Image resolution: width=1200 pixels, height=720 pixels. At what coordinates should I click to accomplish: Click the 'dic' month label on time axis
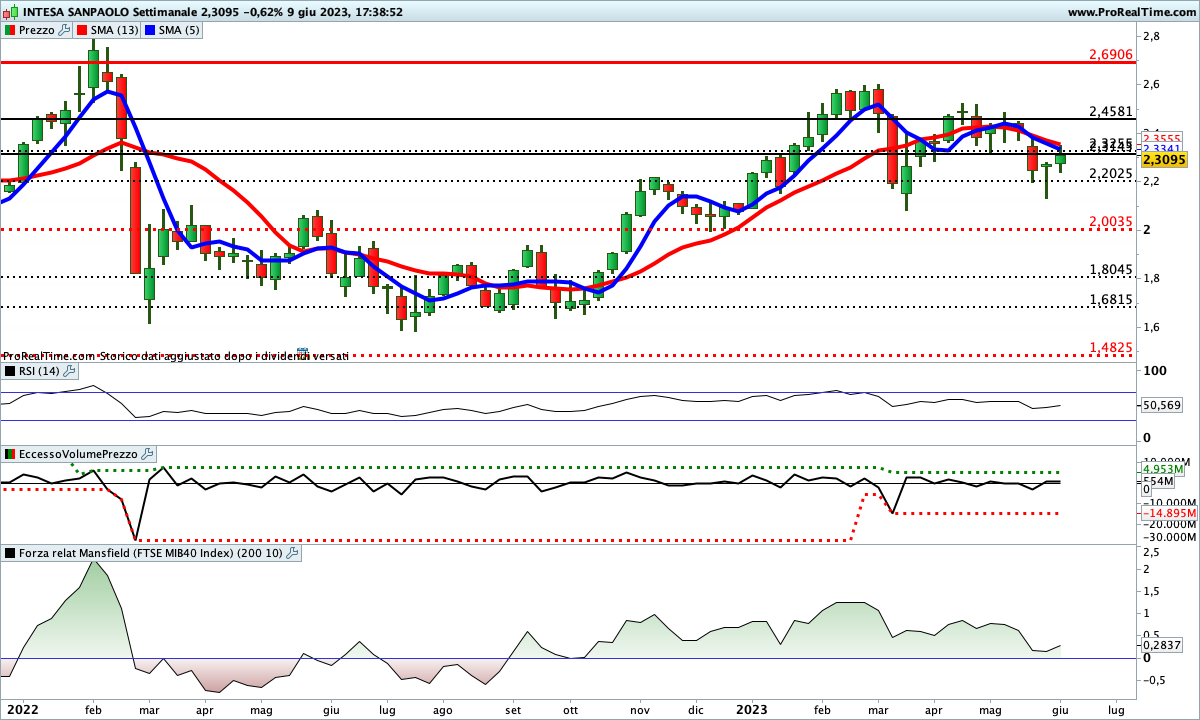[696, 709]
